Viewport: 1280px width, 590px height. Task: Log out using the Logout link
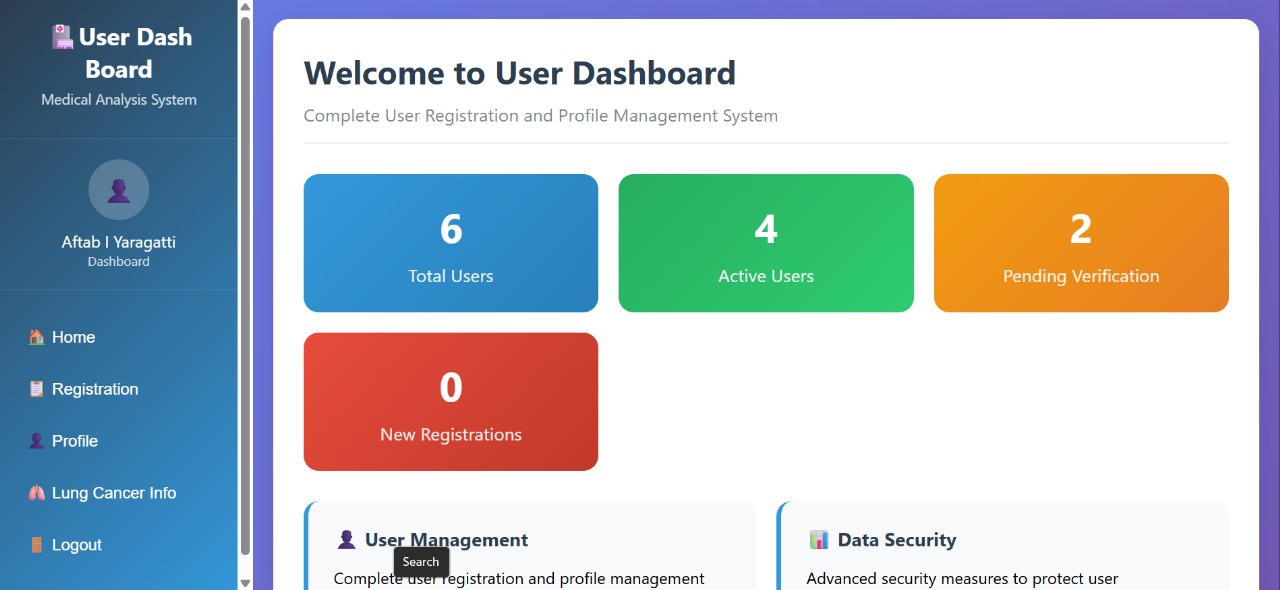pos(77,545)
